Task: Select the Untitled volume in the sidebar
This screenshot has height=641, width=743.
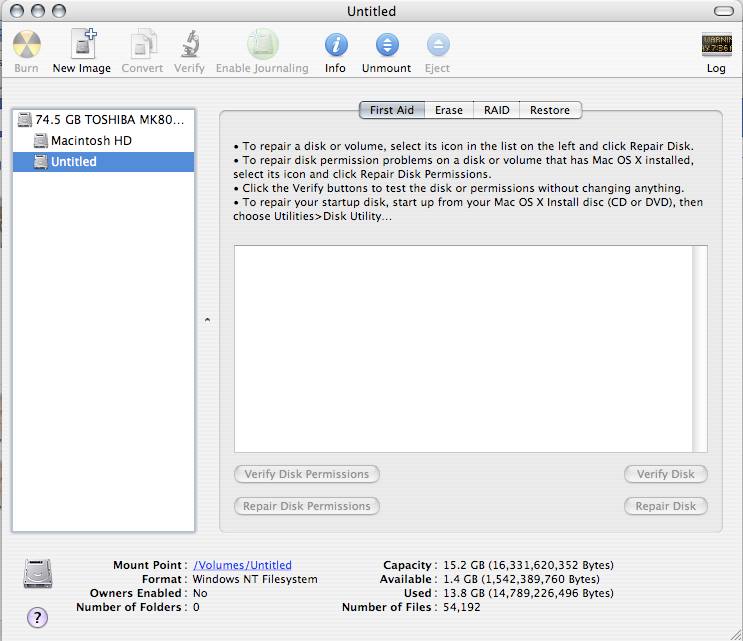Action: [103, 162]
